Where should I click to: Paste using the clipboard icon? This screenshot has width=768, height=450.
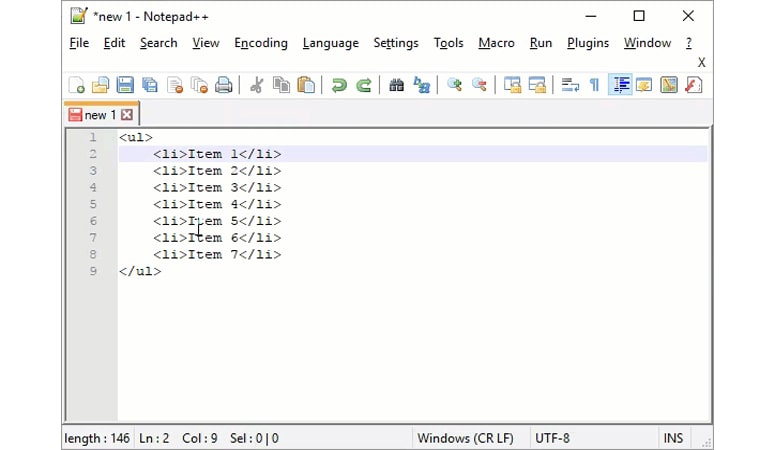pyautogui.click(x=306, y=85)
